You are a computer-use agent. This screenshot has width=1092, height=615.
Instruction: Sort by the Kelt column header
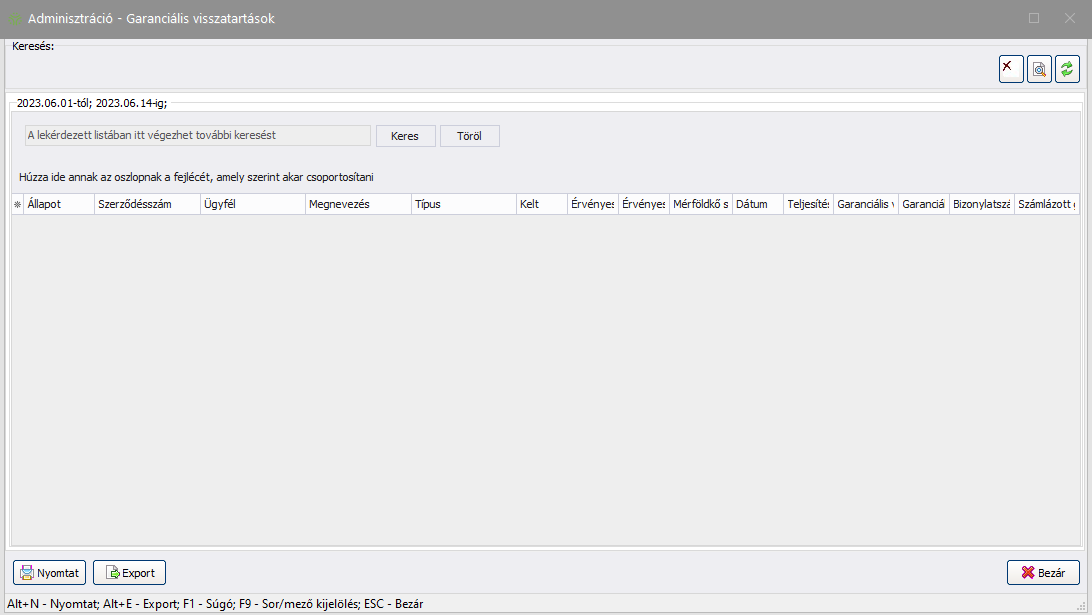click(541, 204)
